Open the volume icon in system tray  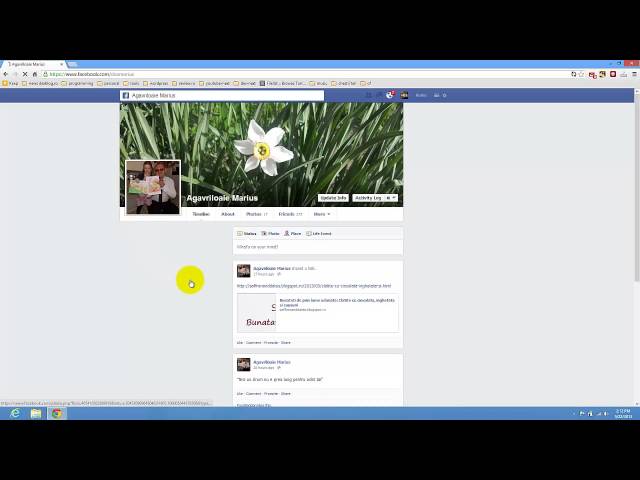pyautogui.click(x=606, y=413)
